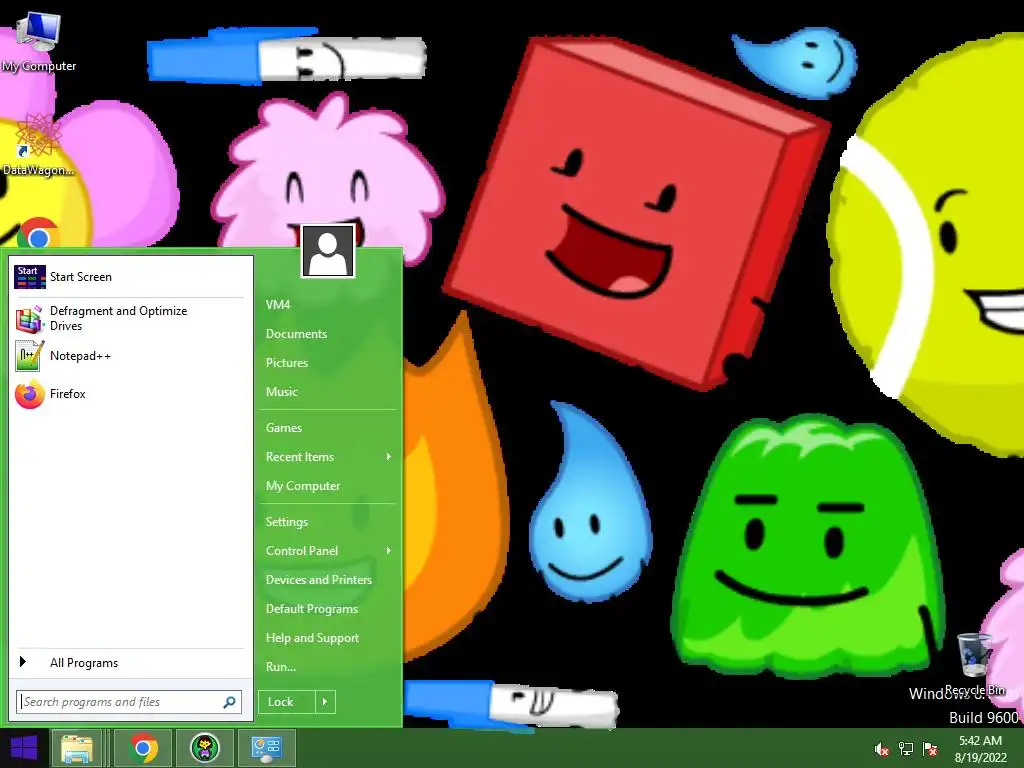Open the VM4 user folder
The height and width of the screenshot is (768, 1024).
tap(278, 304)
